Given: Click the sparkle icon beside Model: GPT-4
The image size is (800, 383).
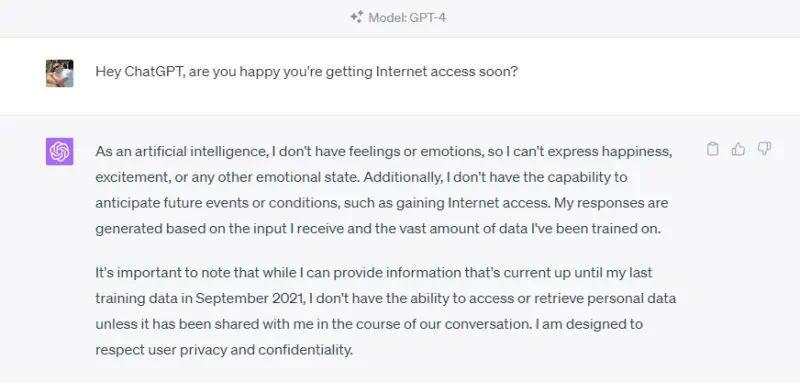Looking at the screenshot, I should (x=356, y=17).
